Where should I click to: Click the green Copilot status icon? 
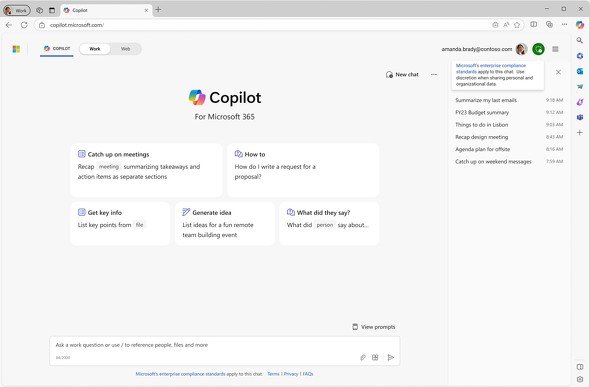tap(538, 49)
